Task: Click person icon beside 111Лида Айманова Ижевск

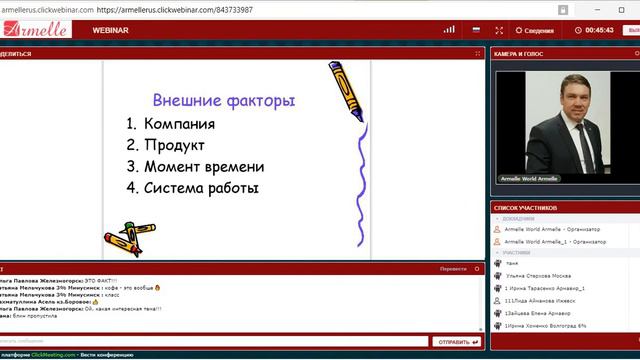Action: (497, 301)
